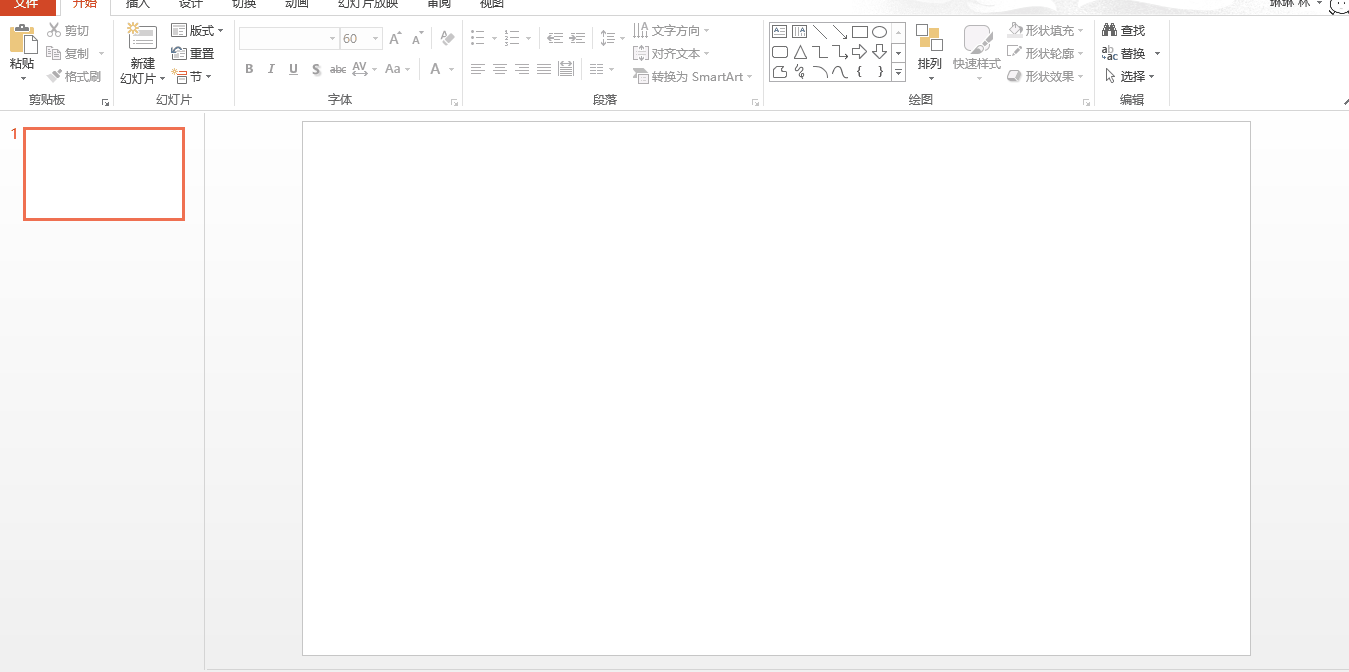Select the Scribble freehand shape
The width and height of the screenshot is (1349, 672).
[800, 72]
